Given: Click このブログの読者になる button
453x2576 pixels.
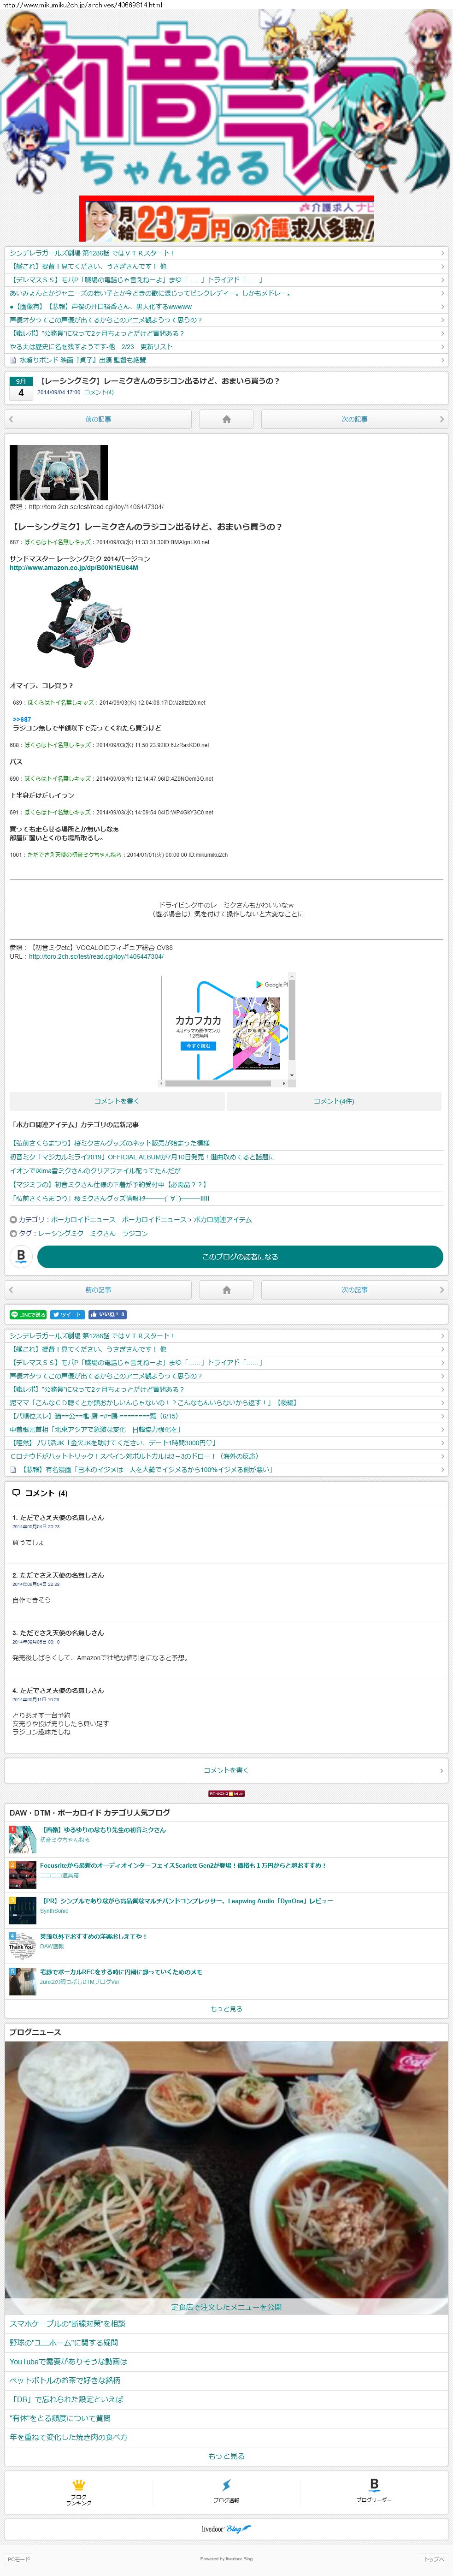Looking at the screenshot, I should click(240, 1257).
